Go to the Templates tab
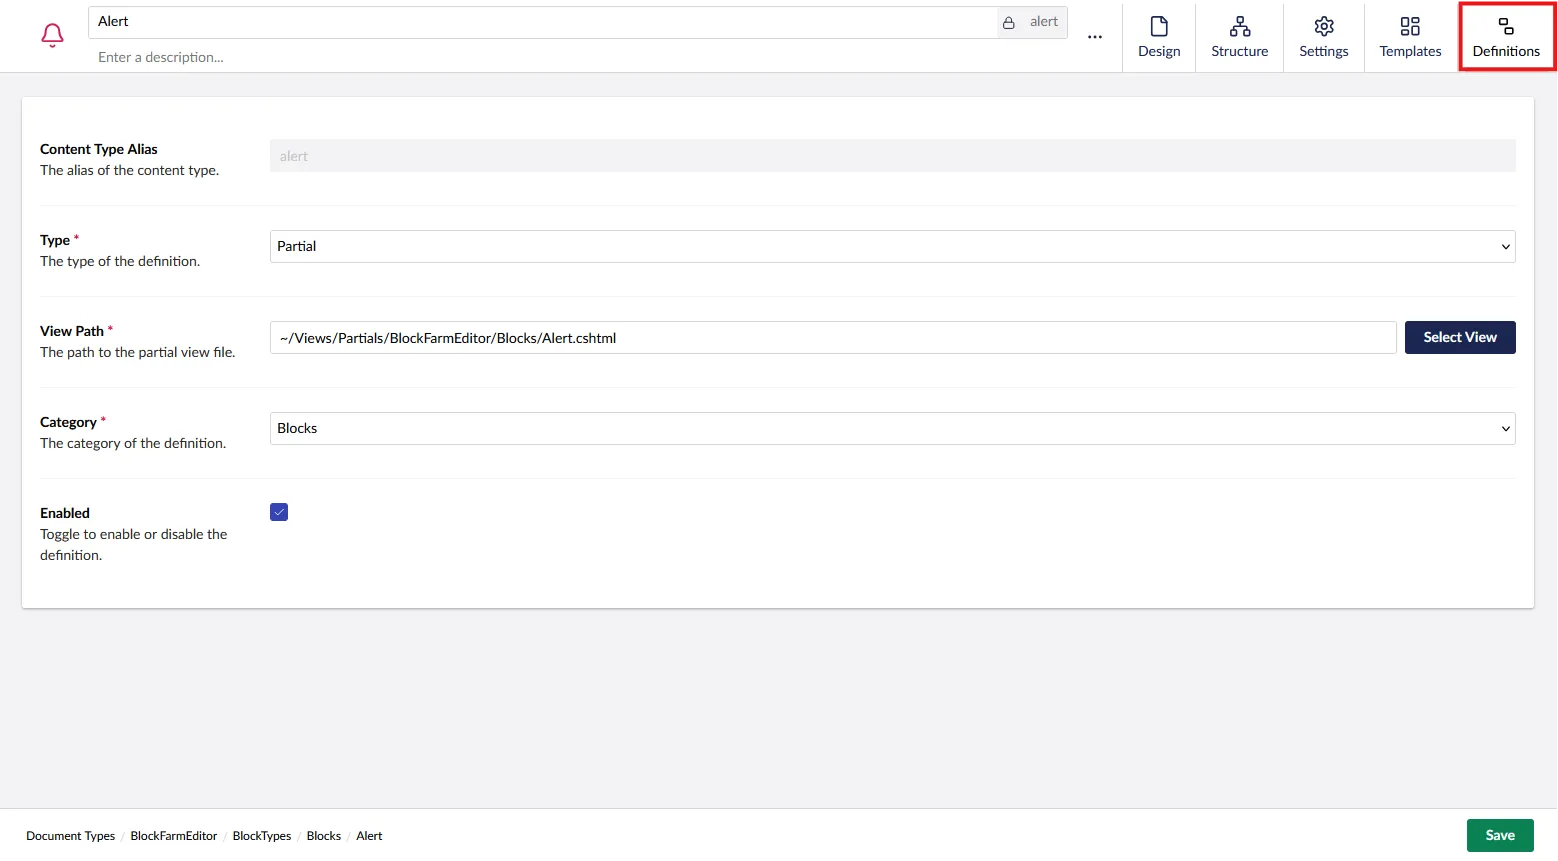This screenshot has height=861, width=1558. point(1410,37)
